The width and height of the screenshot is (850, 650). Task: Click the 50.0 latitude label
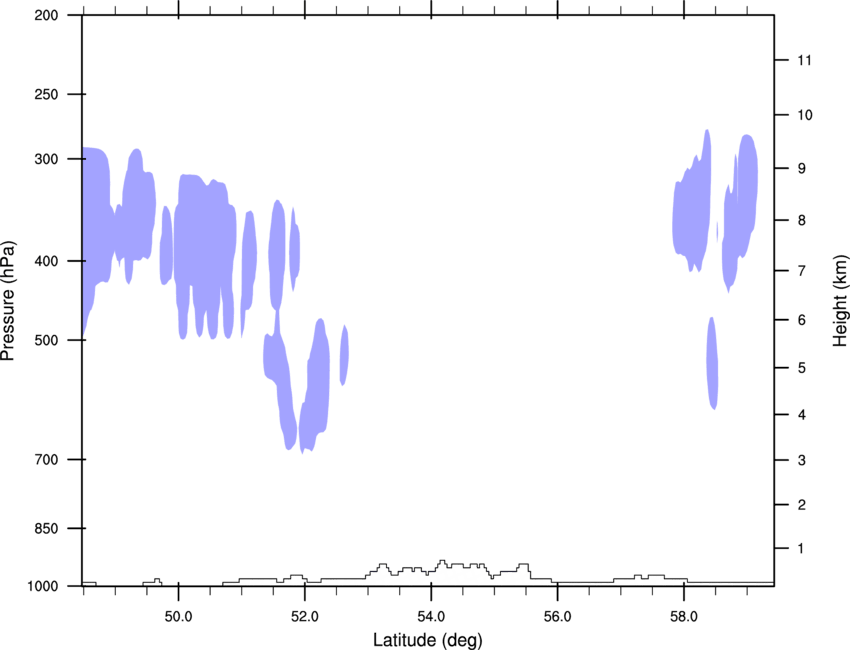[x=178, y=617]
